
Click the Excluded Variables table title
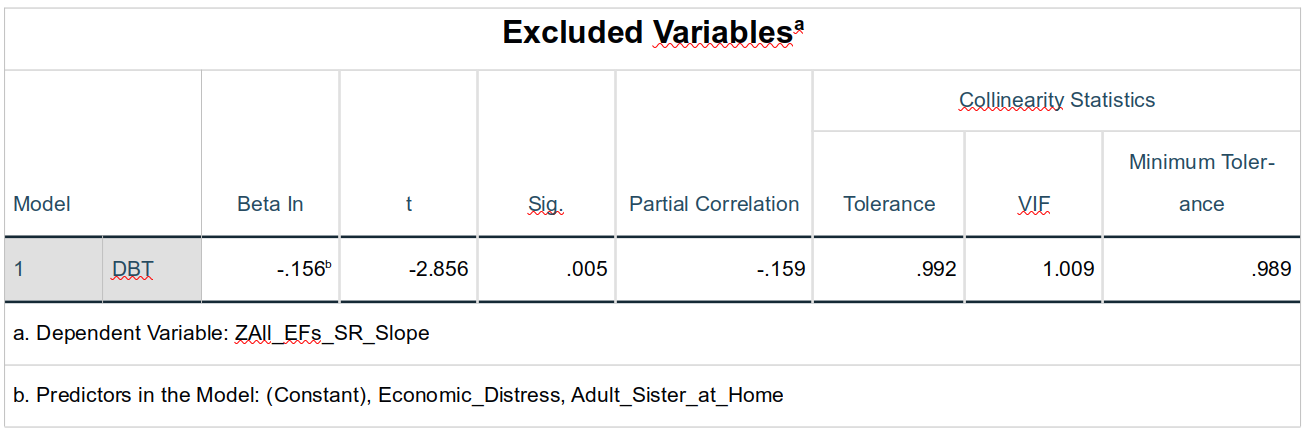coord(653,33)
